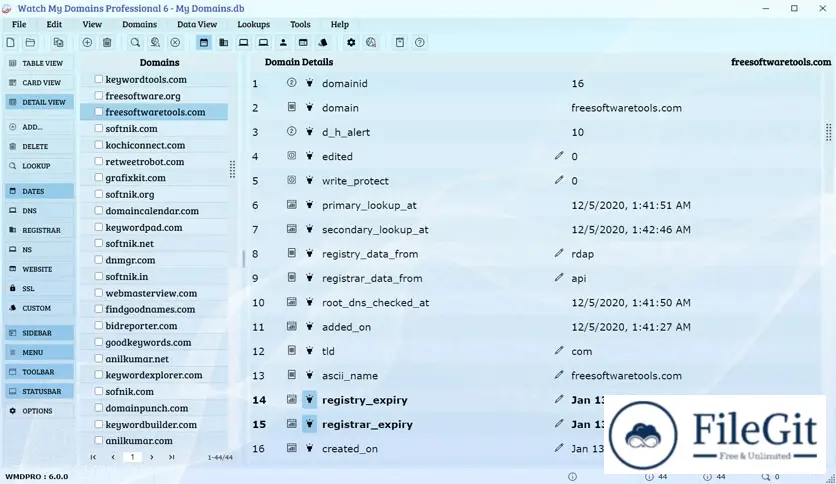Jump to the last page of domains
The image size is (836, 484).
[x=171, y=457]
